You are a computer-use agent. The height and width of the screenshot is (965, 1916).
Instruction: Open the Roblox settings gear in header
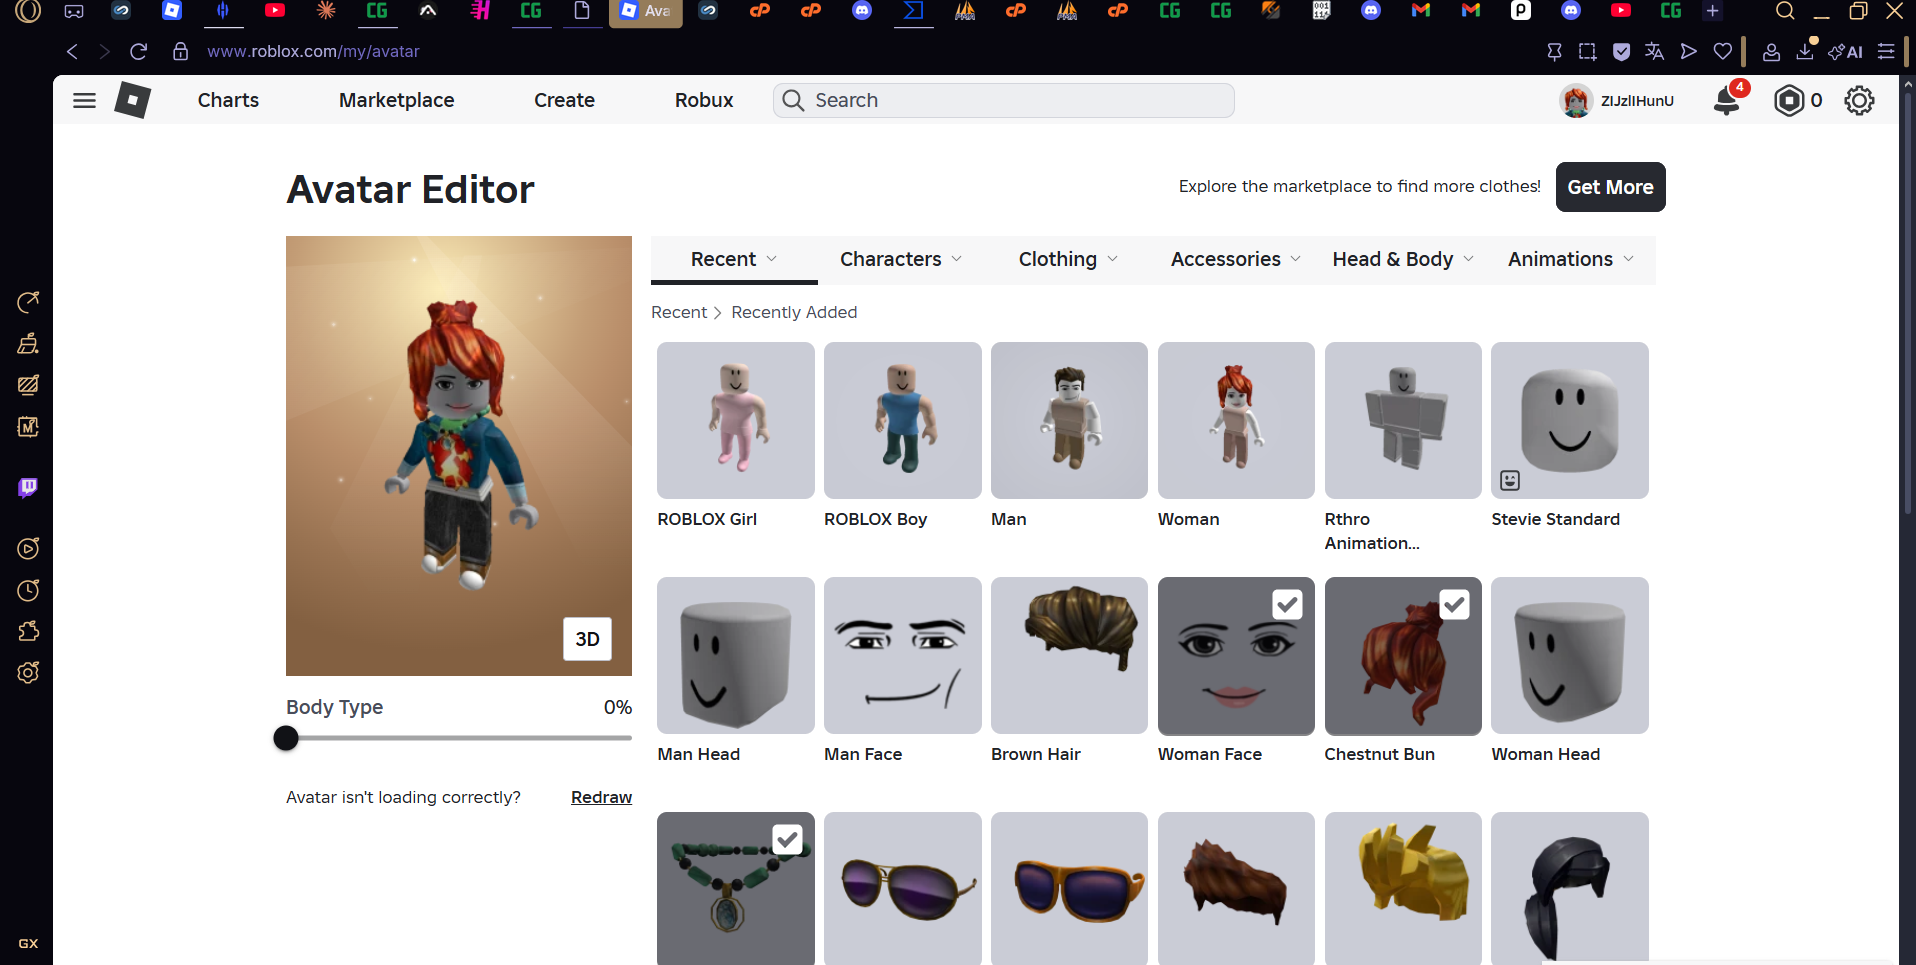coord(1859,100)
